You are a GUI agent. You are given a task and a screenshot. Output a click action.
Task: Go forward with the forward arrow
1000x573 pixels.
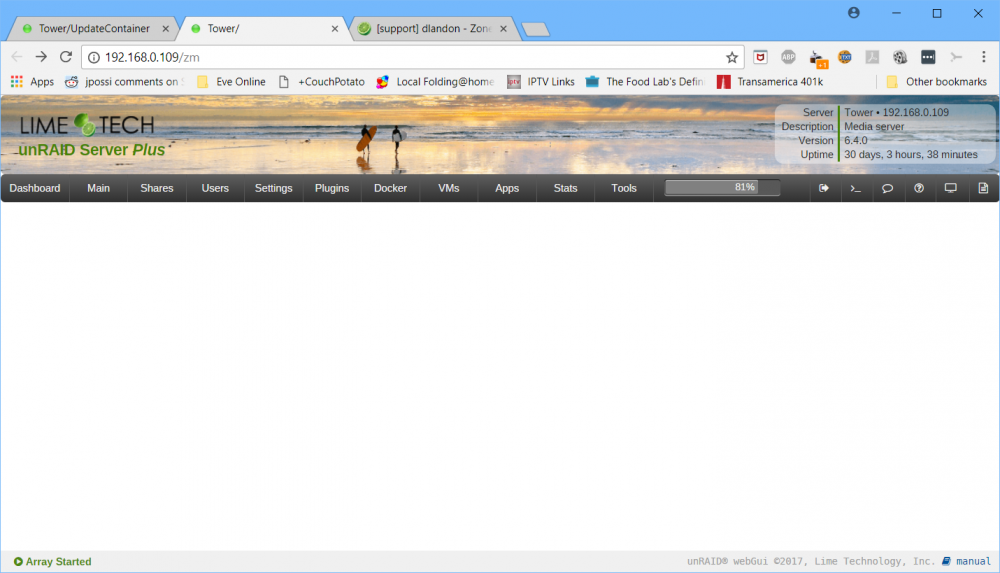pos(41,57)
